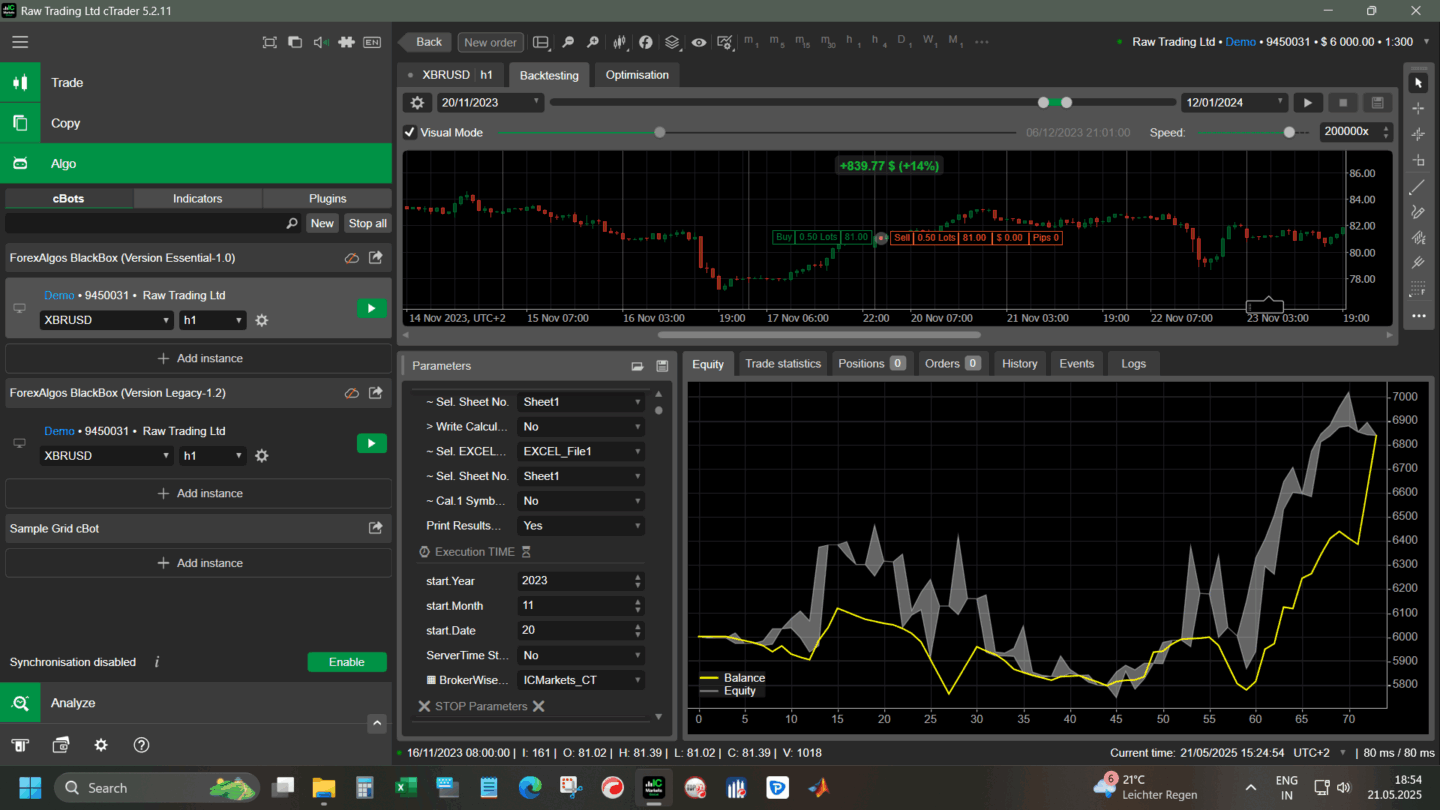Click the zoom out magnifier icon
Image resolution: width=1440 pixels, height=810 pixels.
(568, 42)
